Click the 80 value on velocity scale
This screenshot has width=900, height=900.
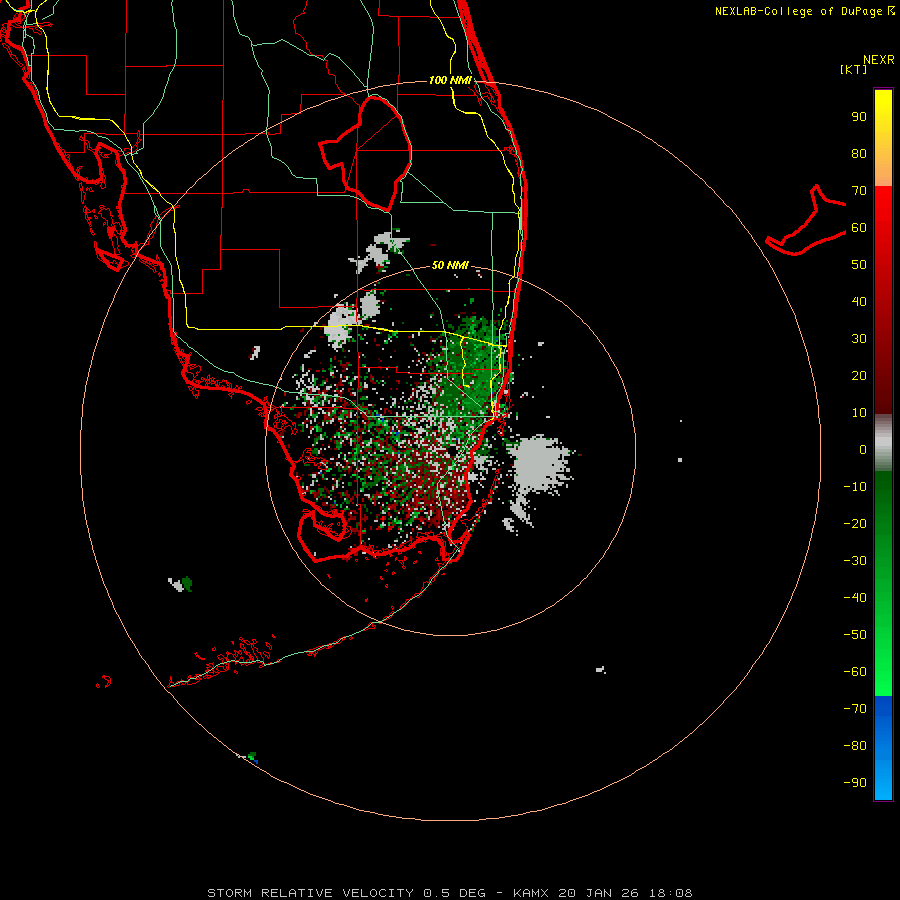[x=859, y=153]
